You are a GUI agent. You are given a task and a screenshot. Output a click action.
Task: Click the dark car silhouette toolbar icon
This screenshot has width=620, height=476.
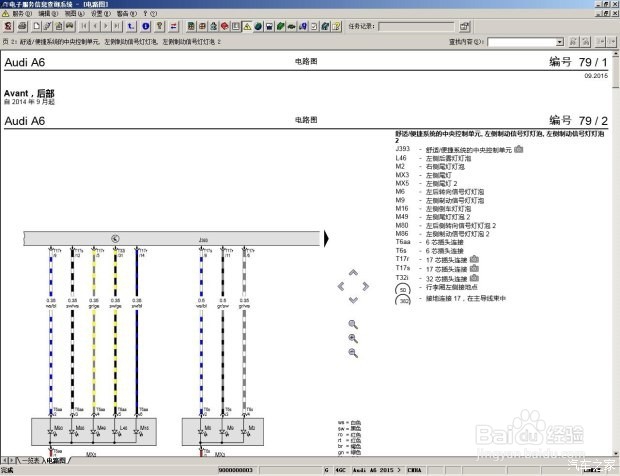click(291, 26)
